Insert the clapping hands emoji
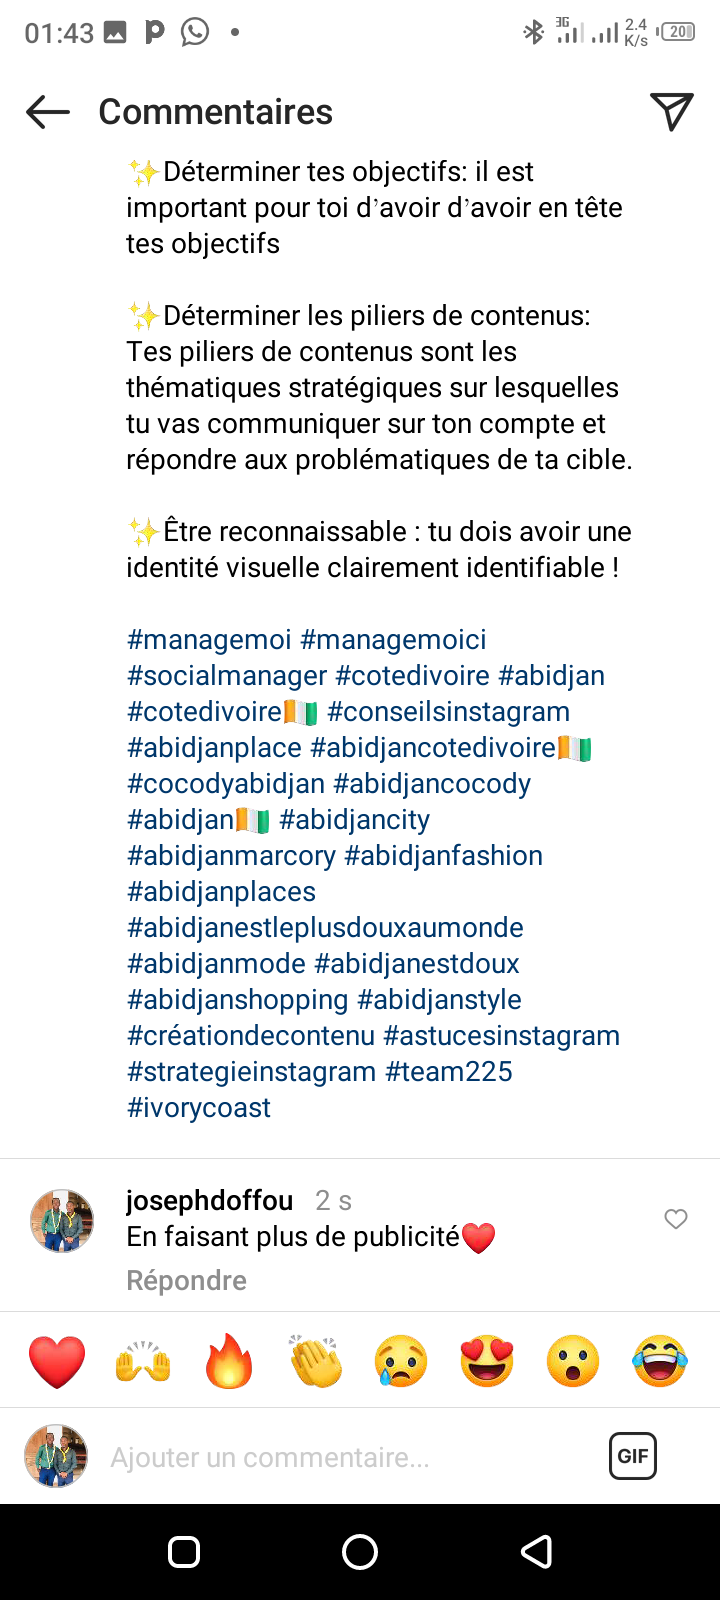Image resolution: width=720 pixels, height=1600 pixels. click(315, 1361)
